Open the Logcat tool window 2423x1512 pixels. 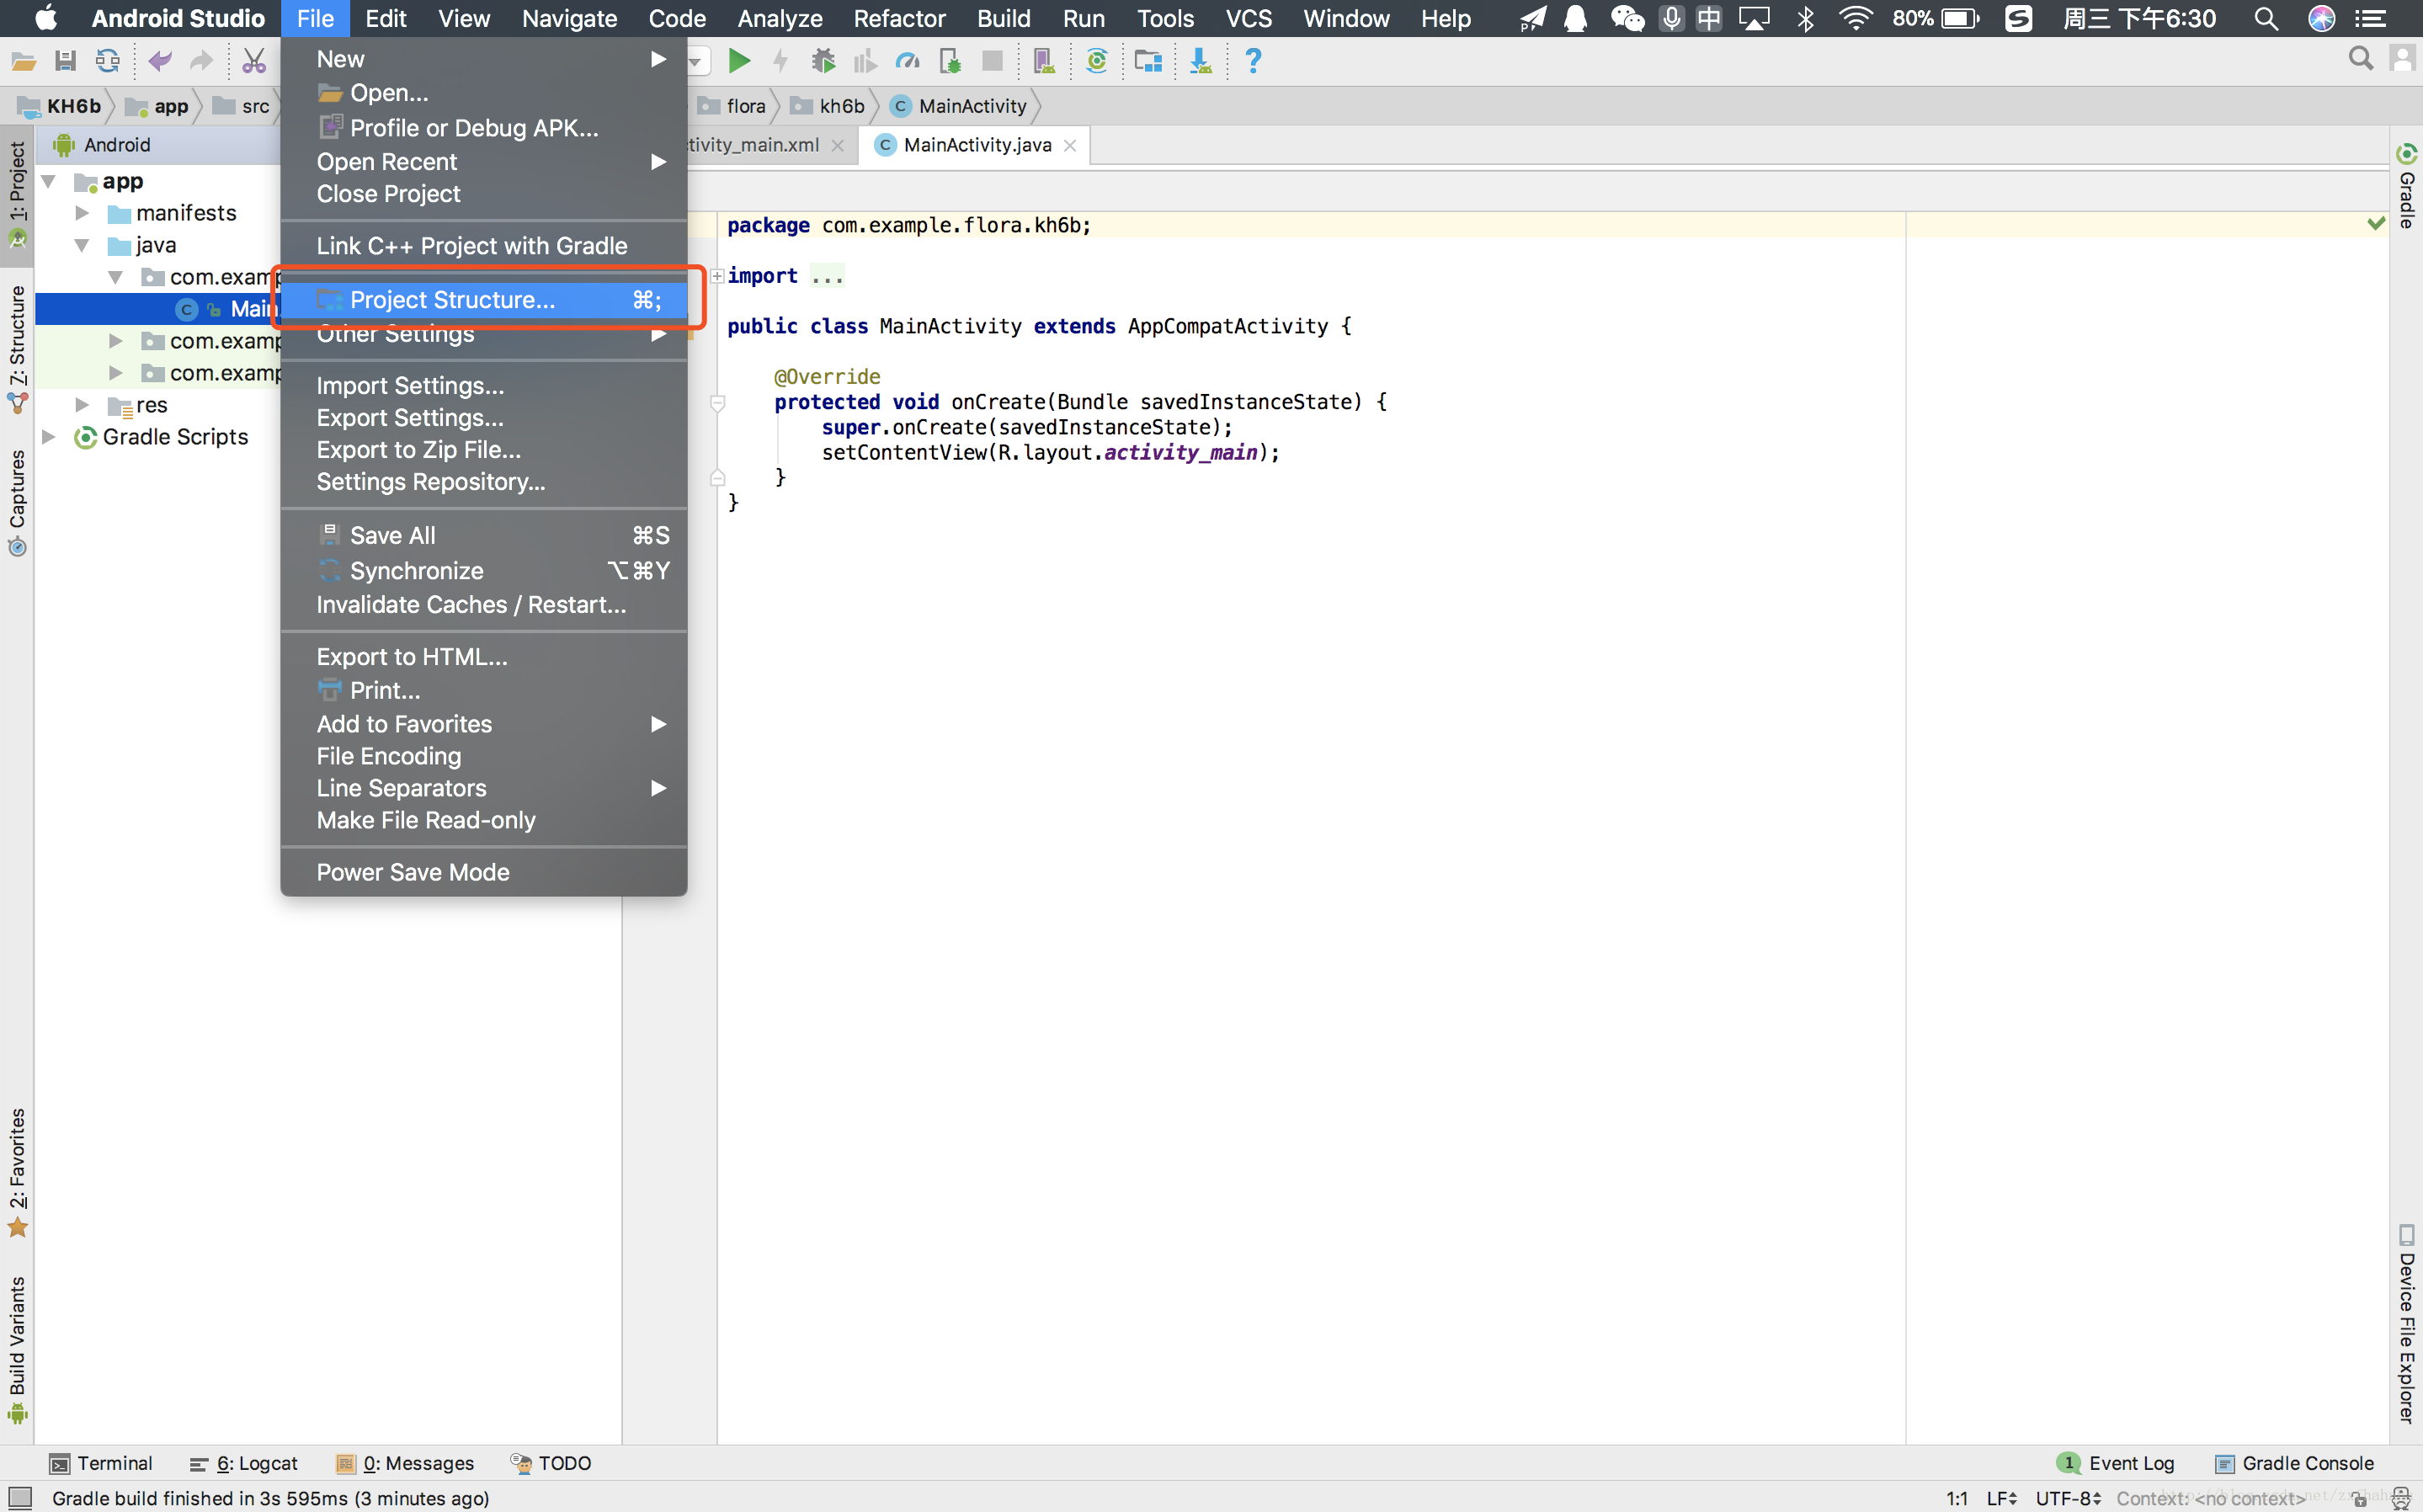click(244, 1463)
